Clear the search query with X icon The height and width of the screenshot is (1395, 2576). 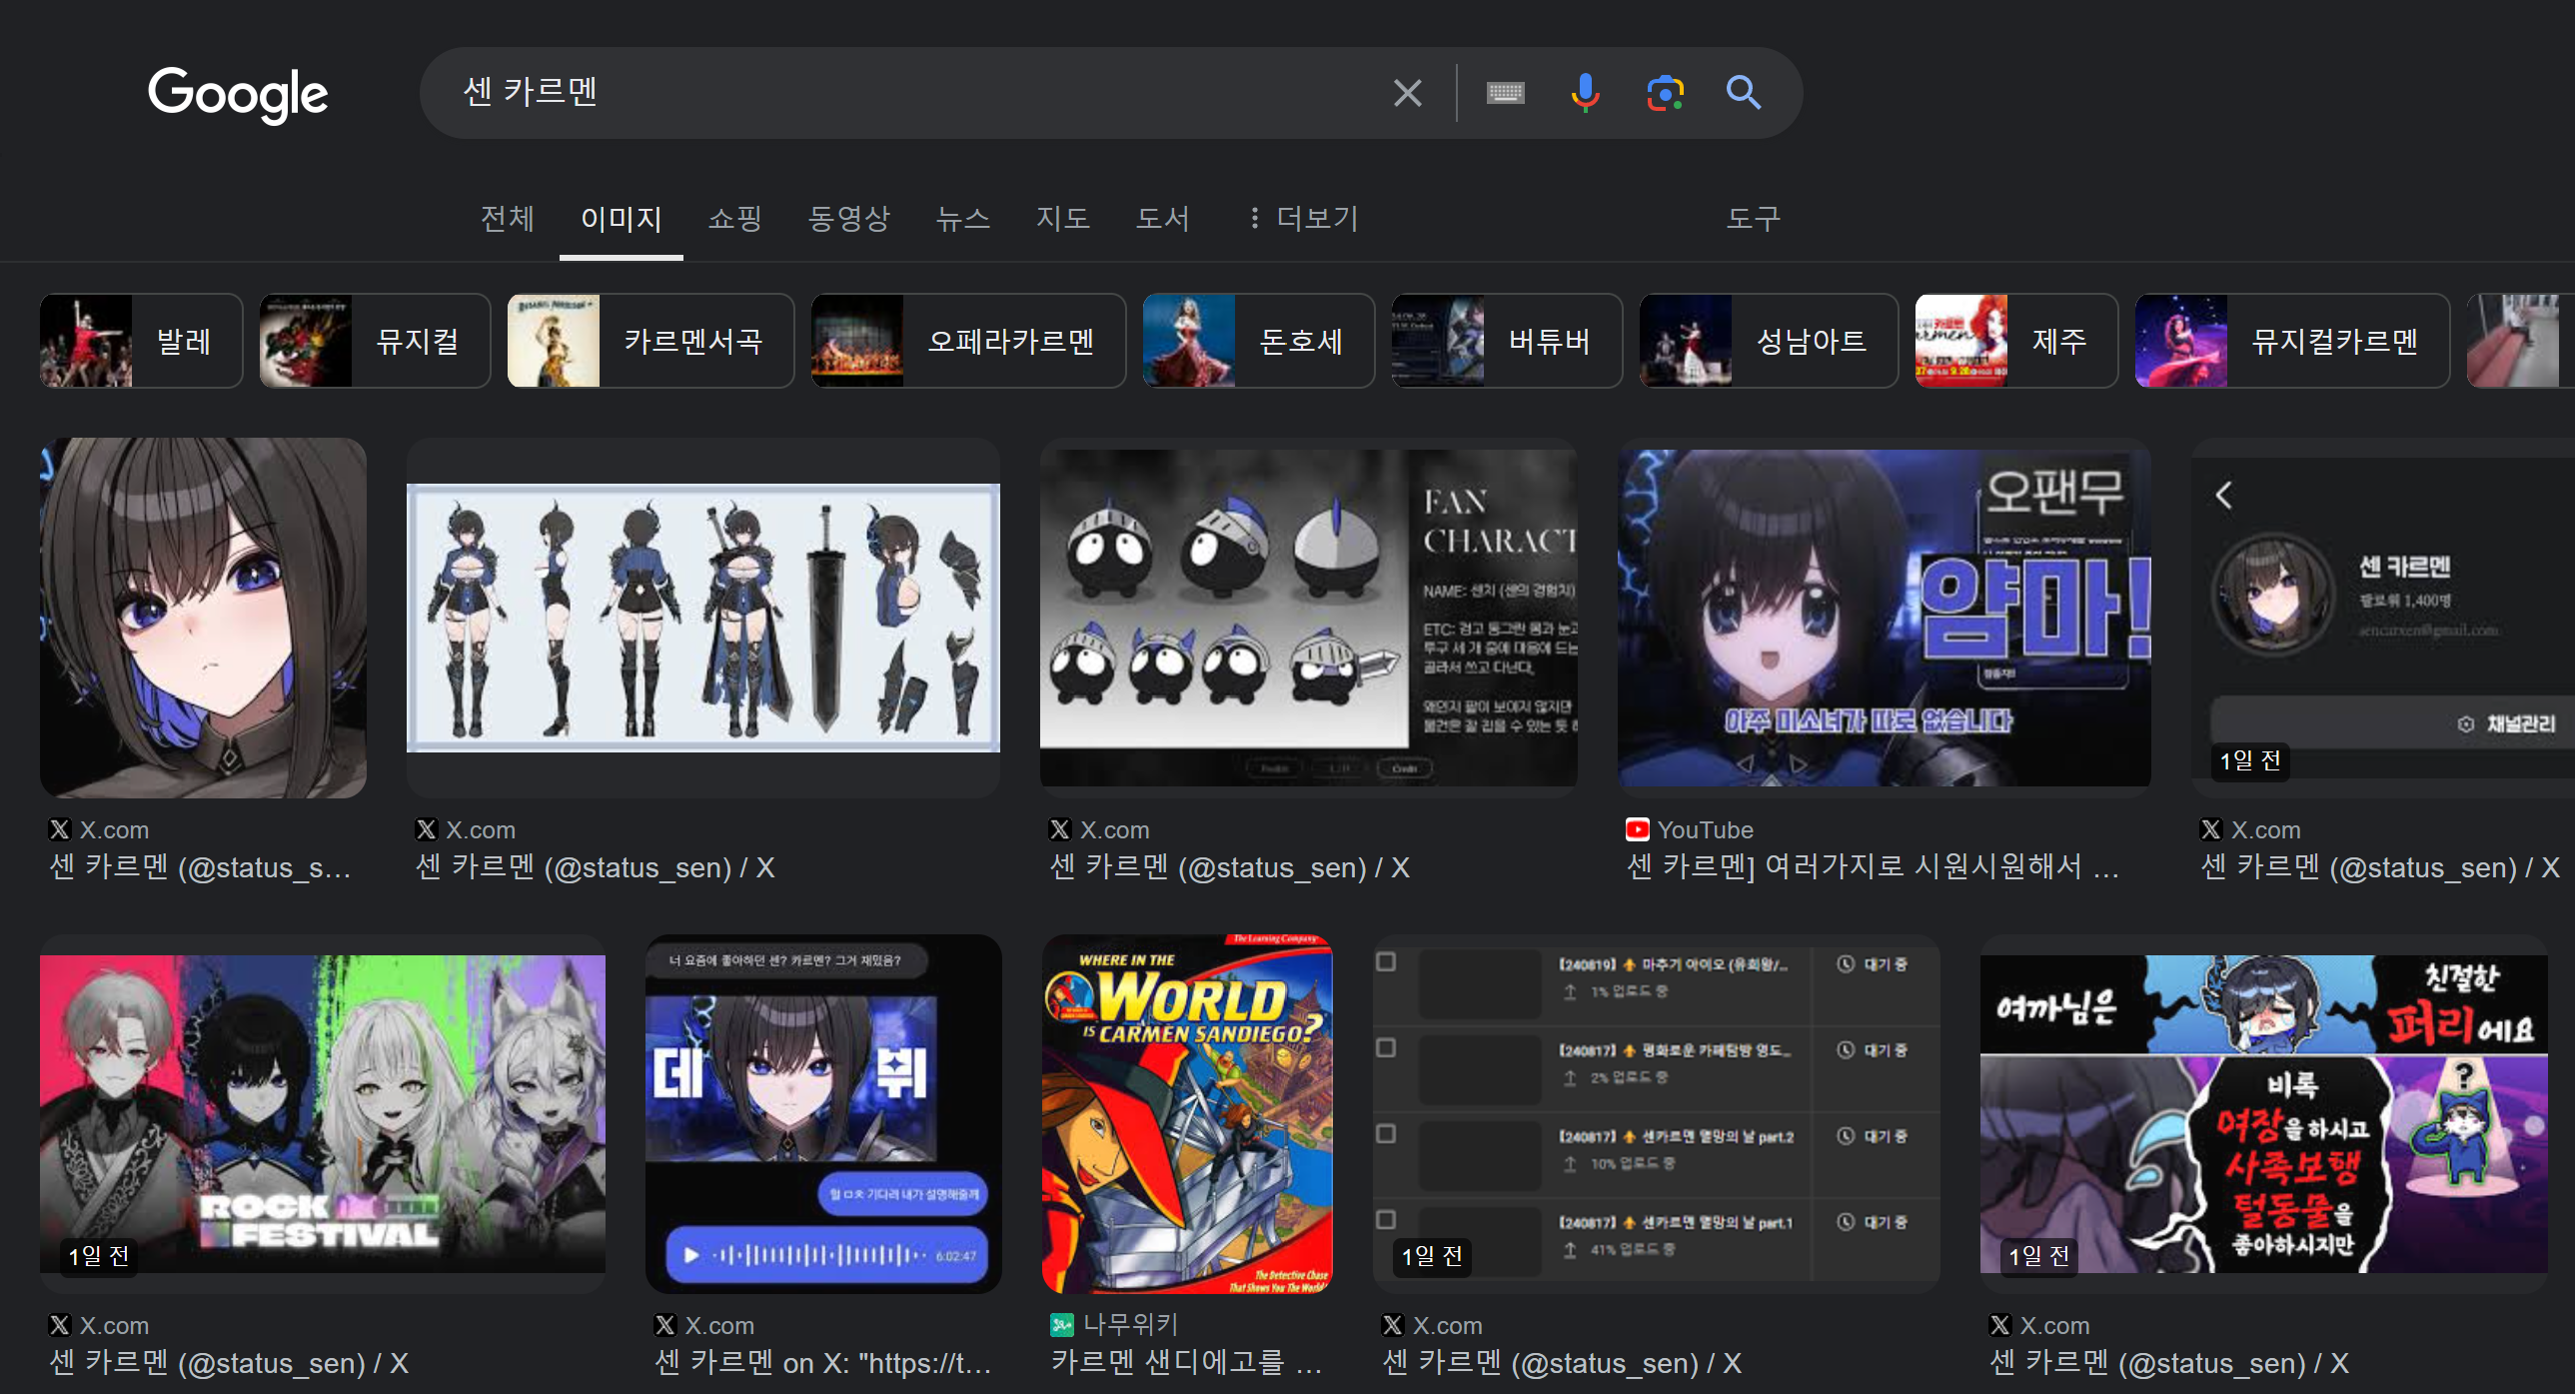pyautogui.click(x=1407, y=93)
